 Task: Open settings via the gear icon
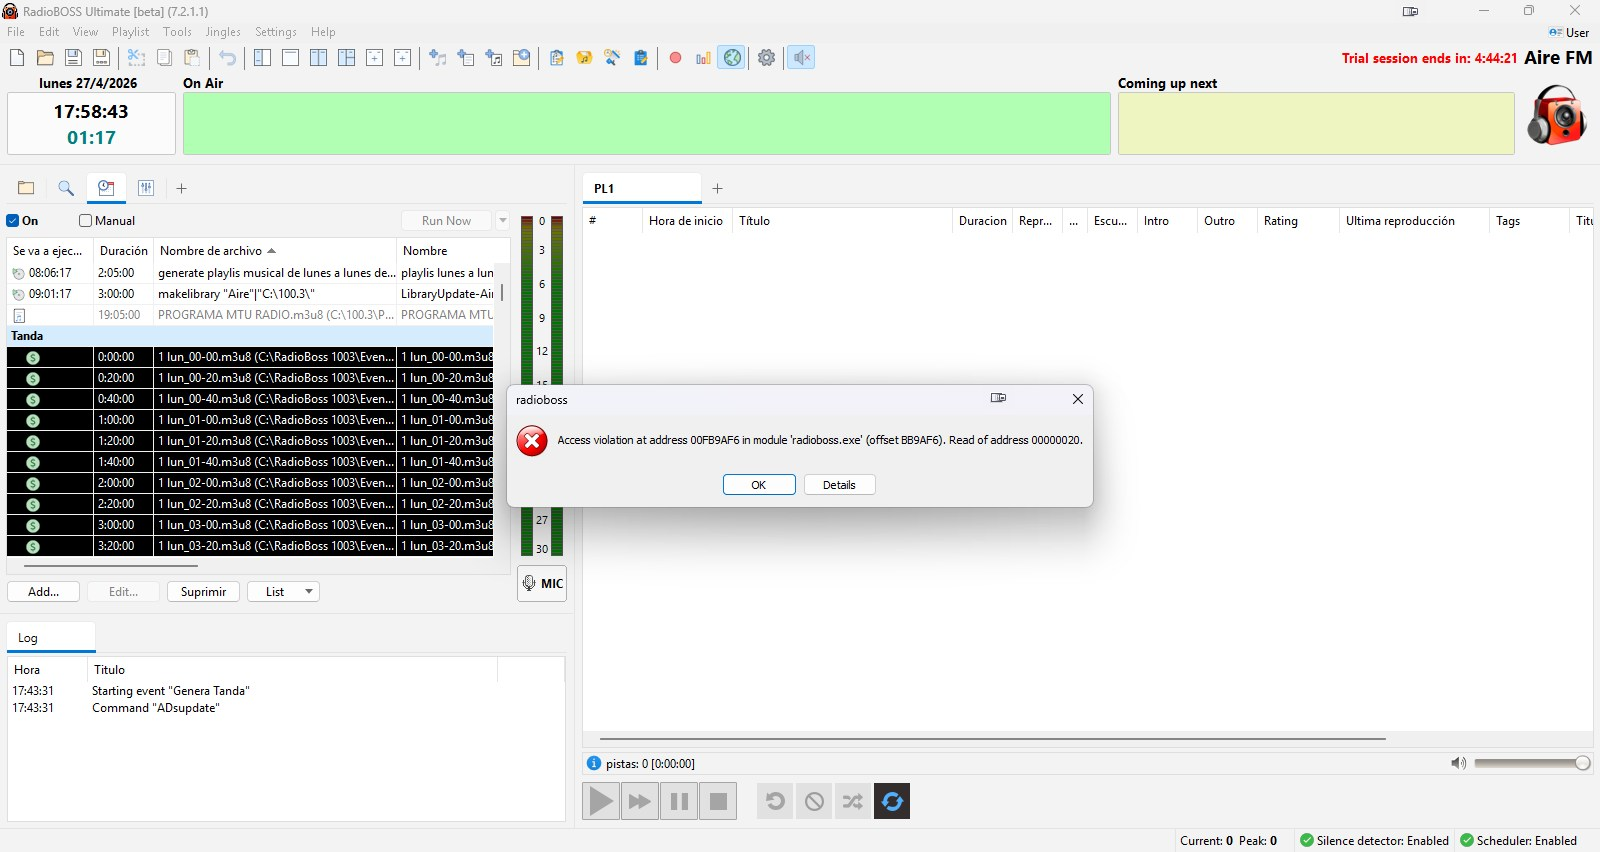(766, 58)
